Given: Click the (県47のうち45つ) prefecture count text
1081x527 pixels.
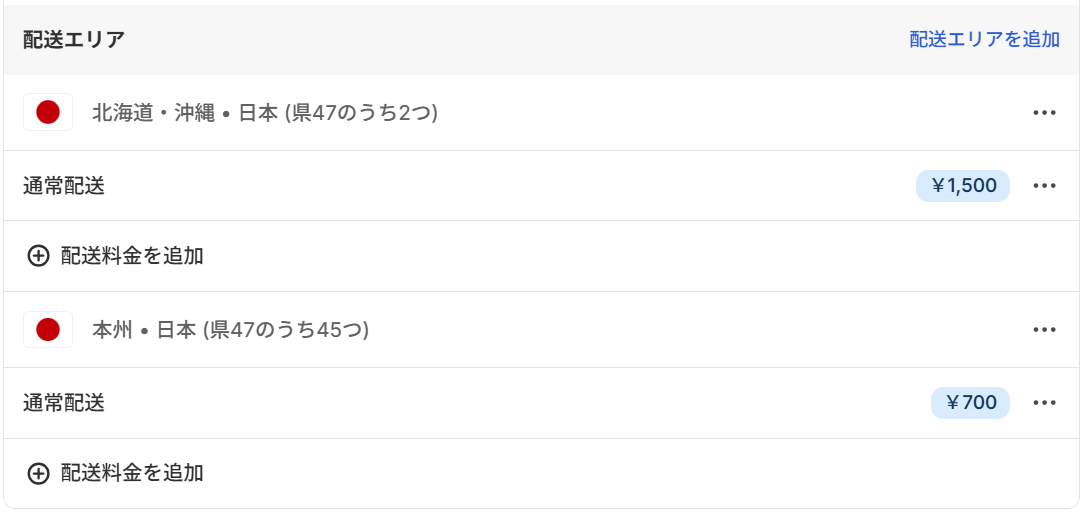Looking at the screenshot, I should pyautogui.click(x=286, y=330).
